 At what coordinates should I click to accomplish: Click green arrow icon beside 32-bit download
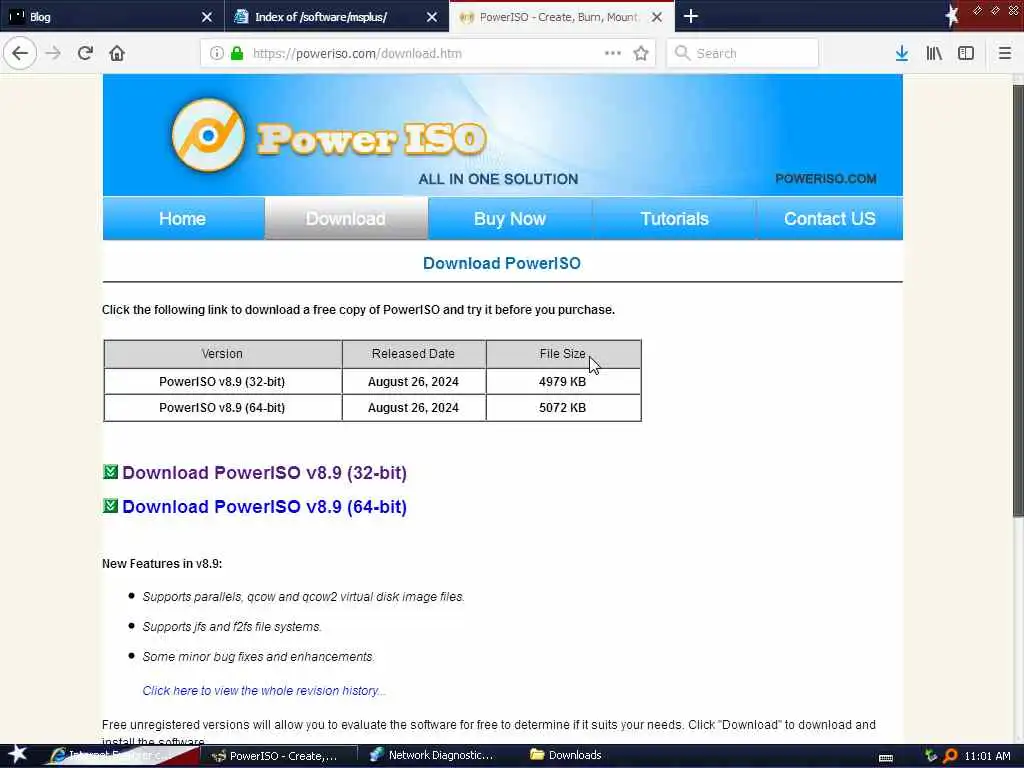pyautogui.click(x=110, y=472)
